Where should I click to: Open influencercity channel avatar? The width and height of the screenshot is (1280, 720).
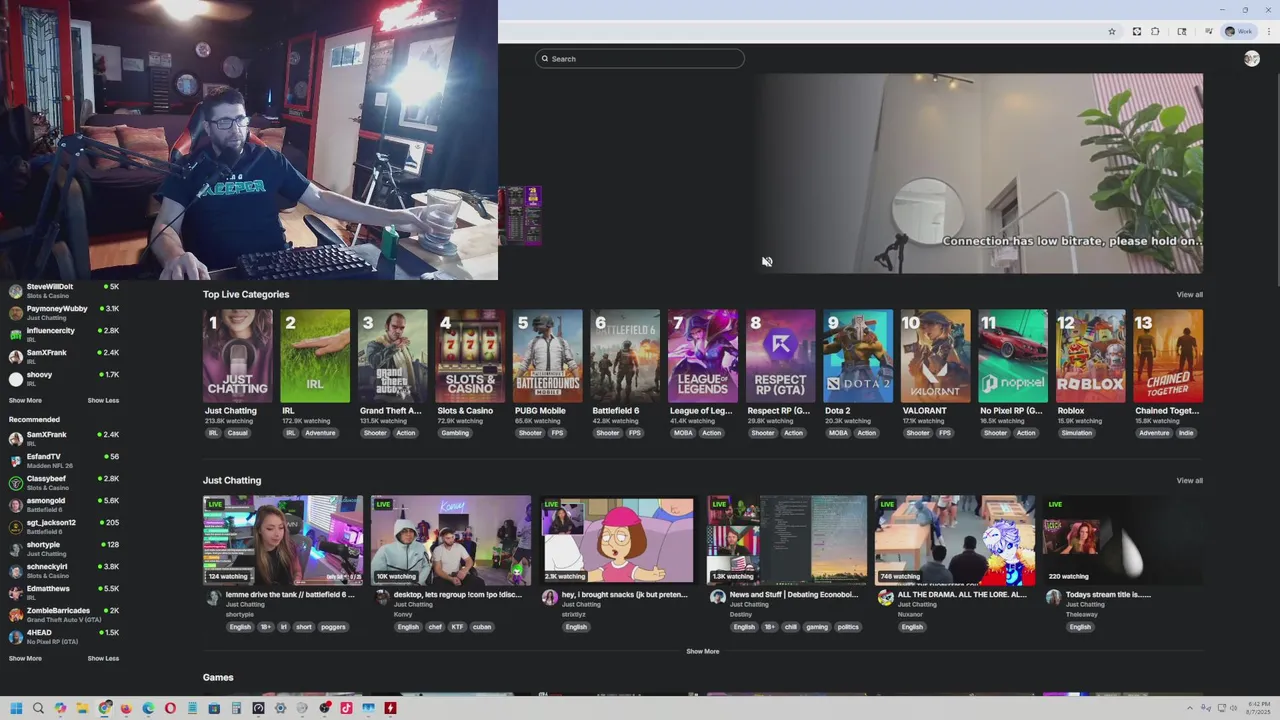pos(15,335)
